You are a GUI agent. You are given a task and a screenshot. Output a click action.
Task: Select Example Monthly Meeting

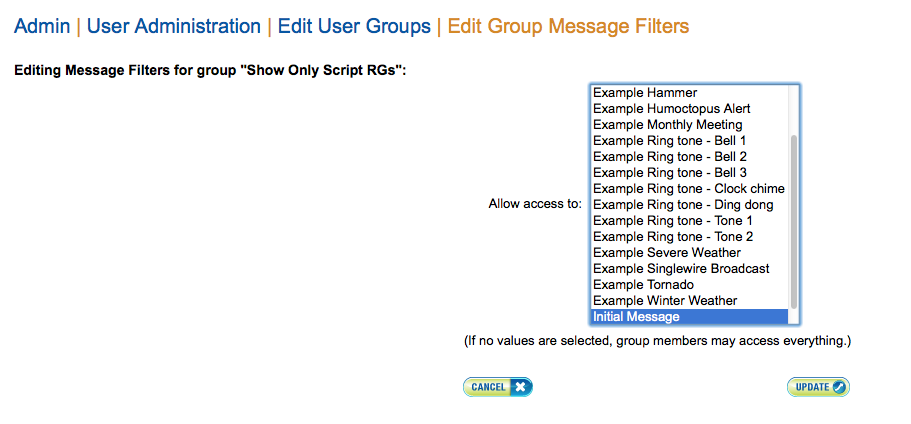[690, 124]
